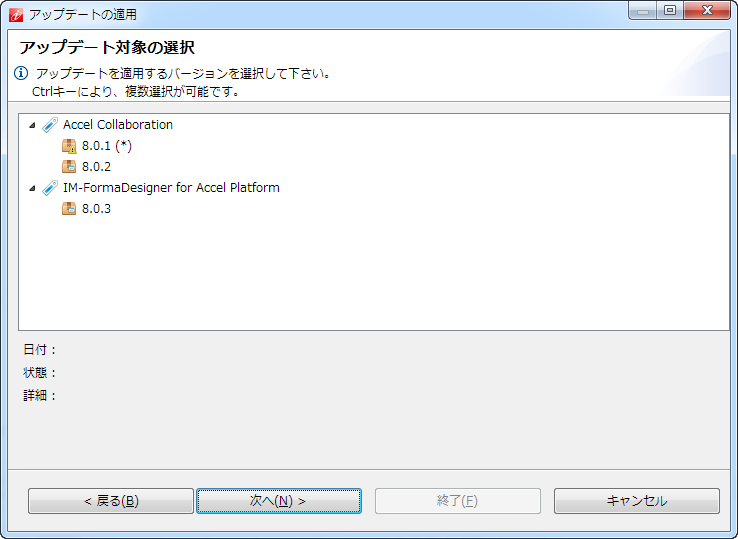Maximize the アップデートの適用 window

coord(670,11)
